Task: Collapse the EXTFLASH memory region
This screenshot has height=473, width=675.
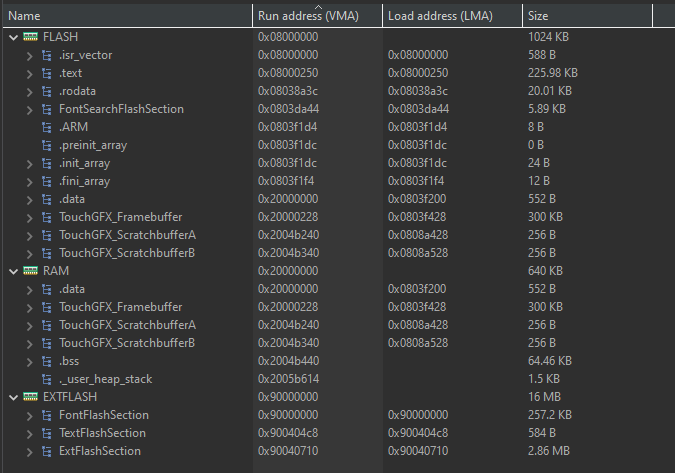Action: (x=13, y=397)
